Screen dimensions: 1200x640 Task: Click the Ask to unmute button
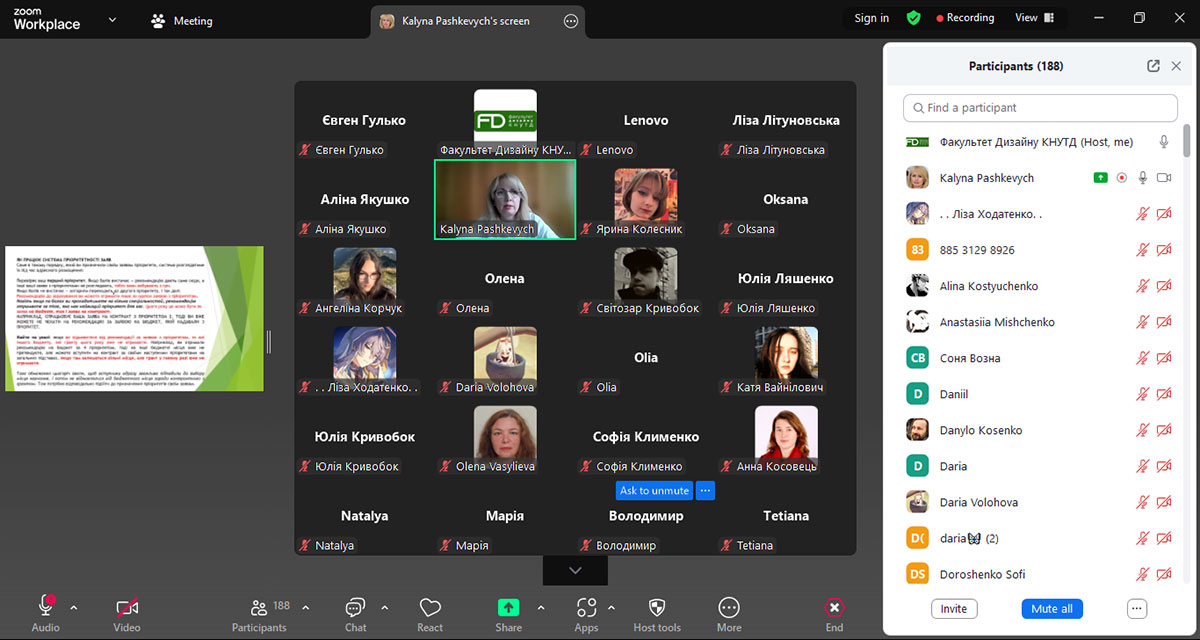tap(654, 491)
